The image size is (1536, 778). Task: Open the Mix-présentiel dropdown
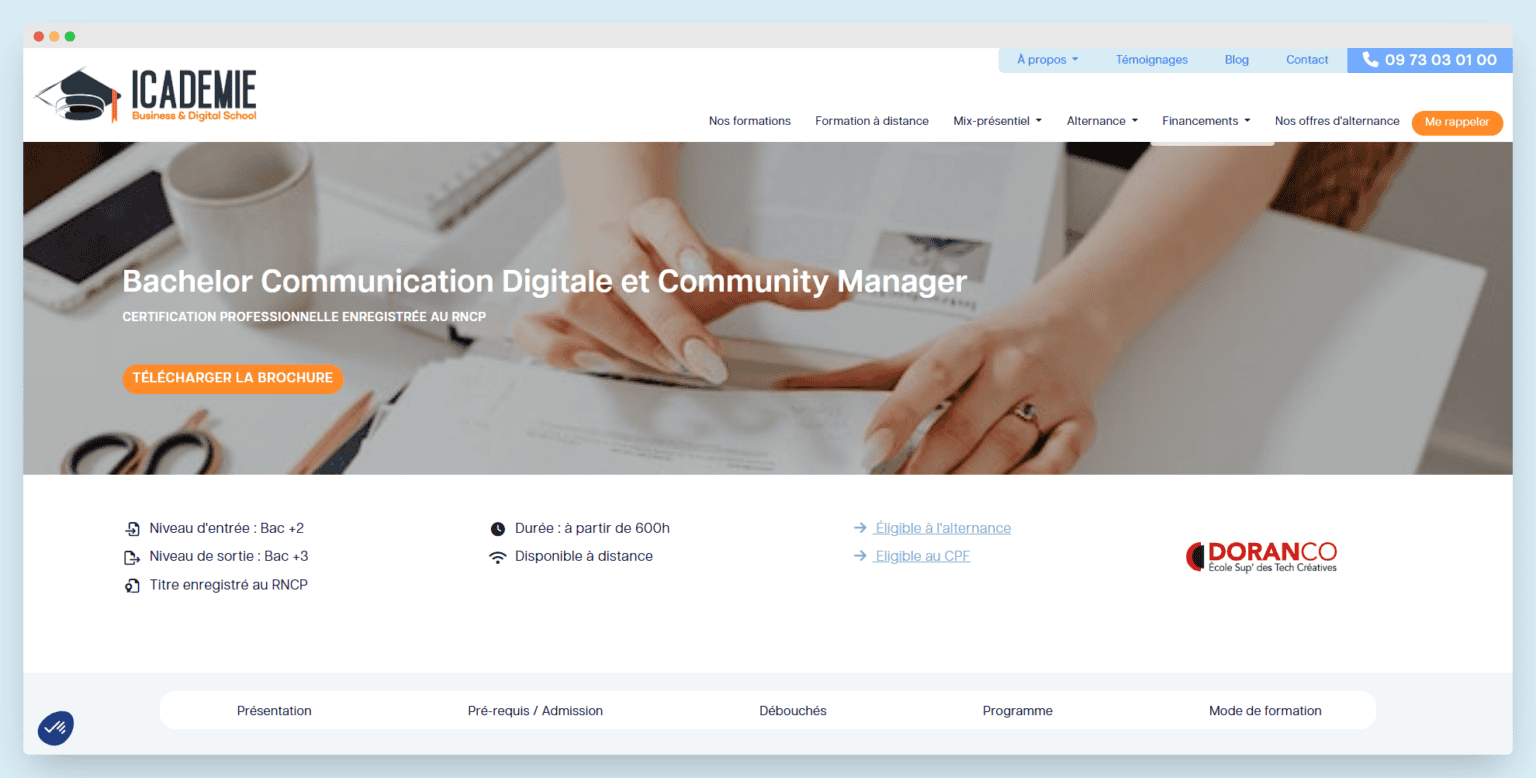[x=996, y=120]
